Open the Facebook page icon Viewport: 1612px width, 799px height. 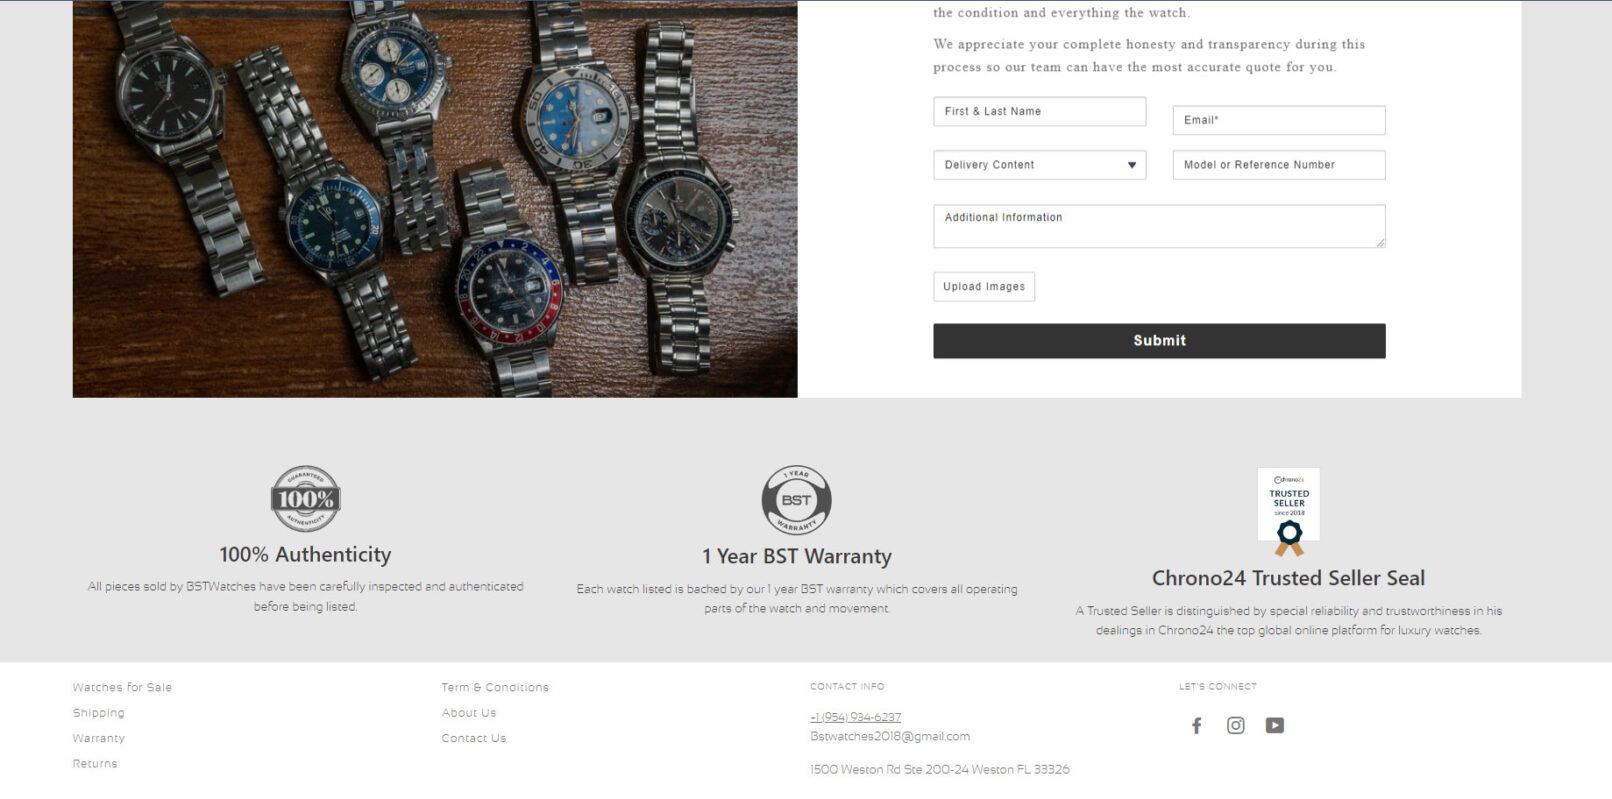(x=1196, y=726)
